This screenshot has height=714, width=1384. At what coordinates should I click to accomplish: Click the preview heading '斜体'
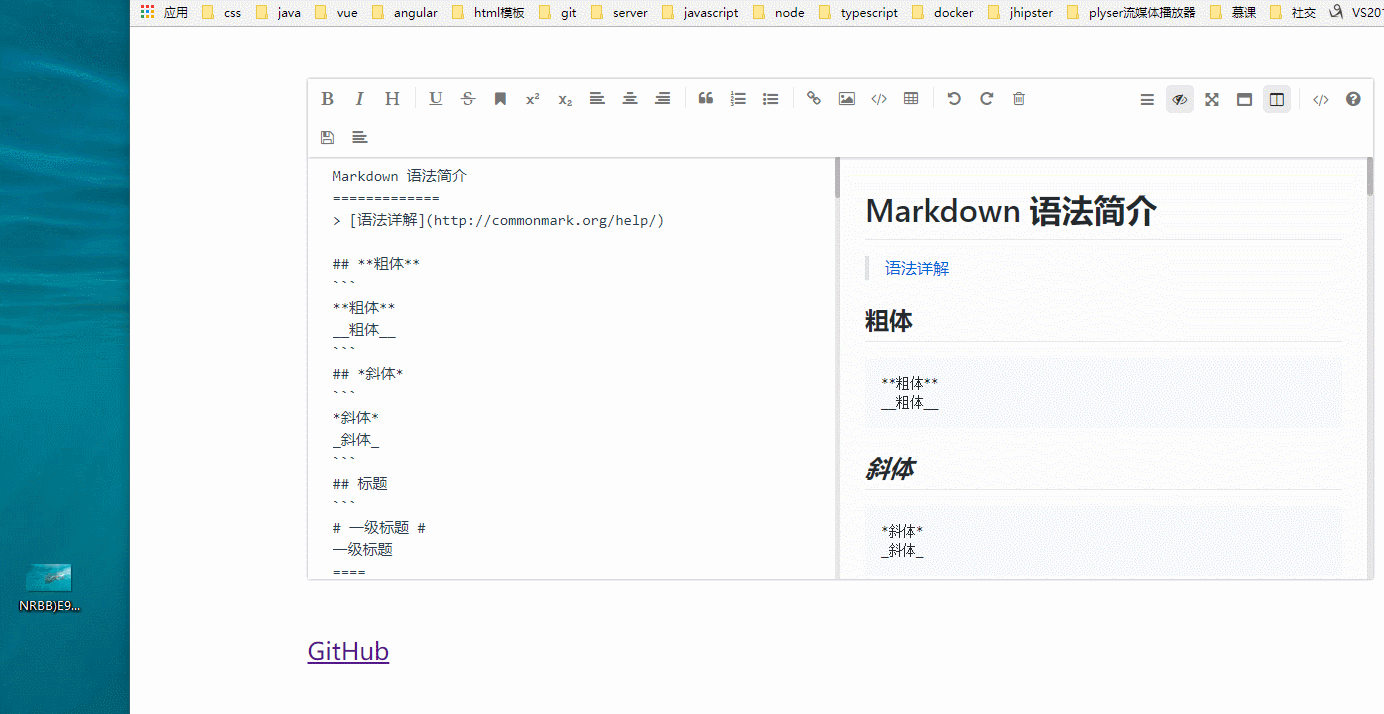[x=889, y=468]
